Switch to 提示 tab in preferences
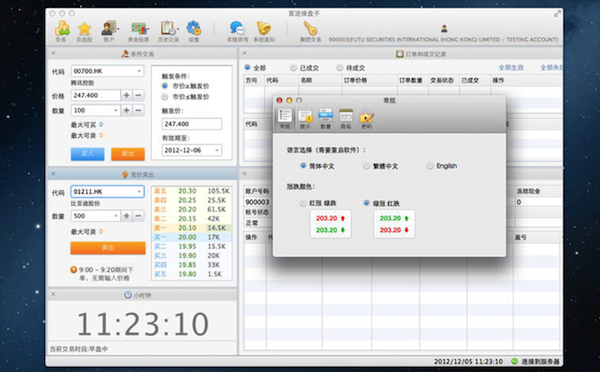Image resolution: width=600 pixels, height=372 pixels. [x=305, y=119]
